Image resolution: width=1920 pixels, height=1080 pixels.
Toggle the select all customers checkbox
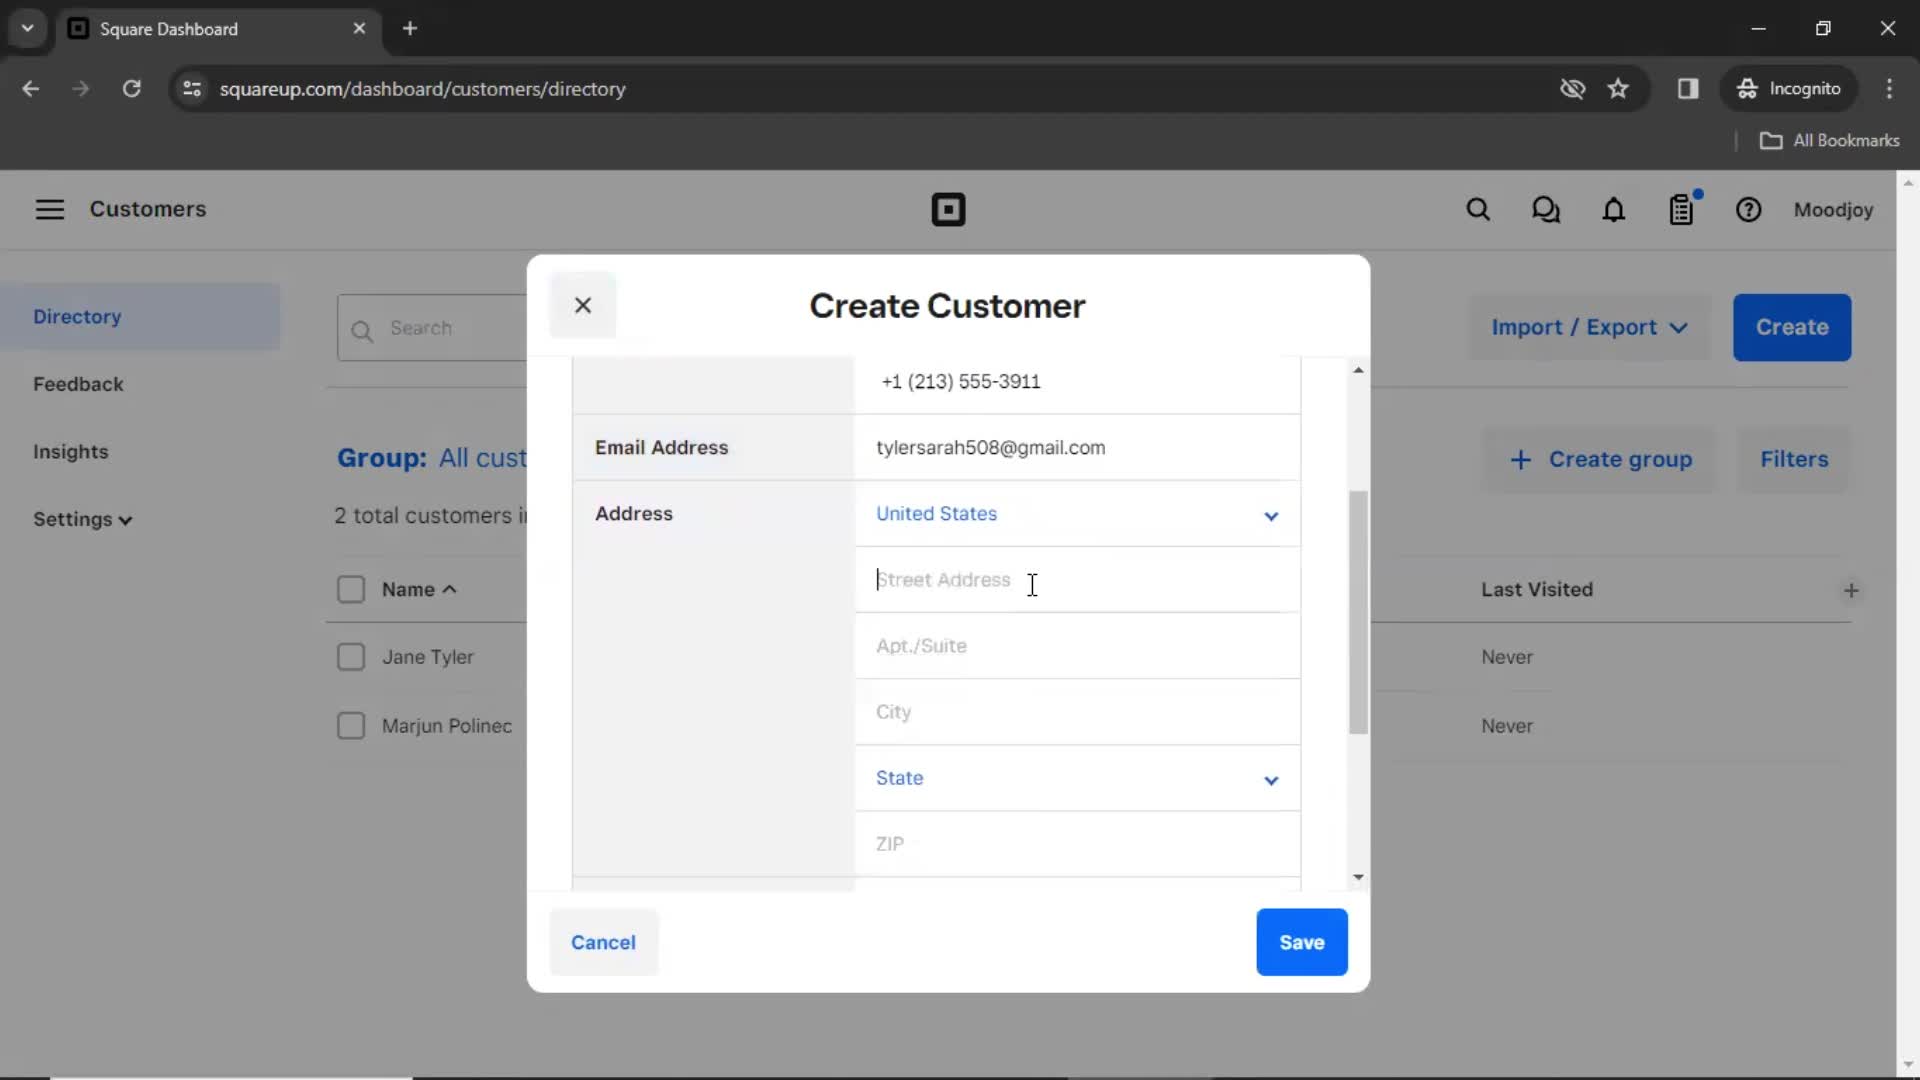[351, 588]
